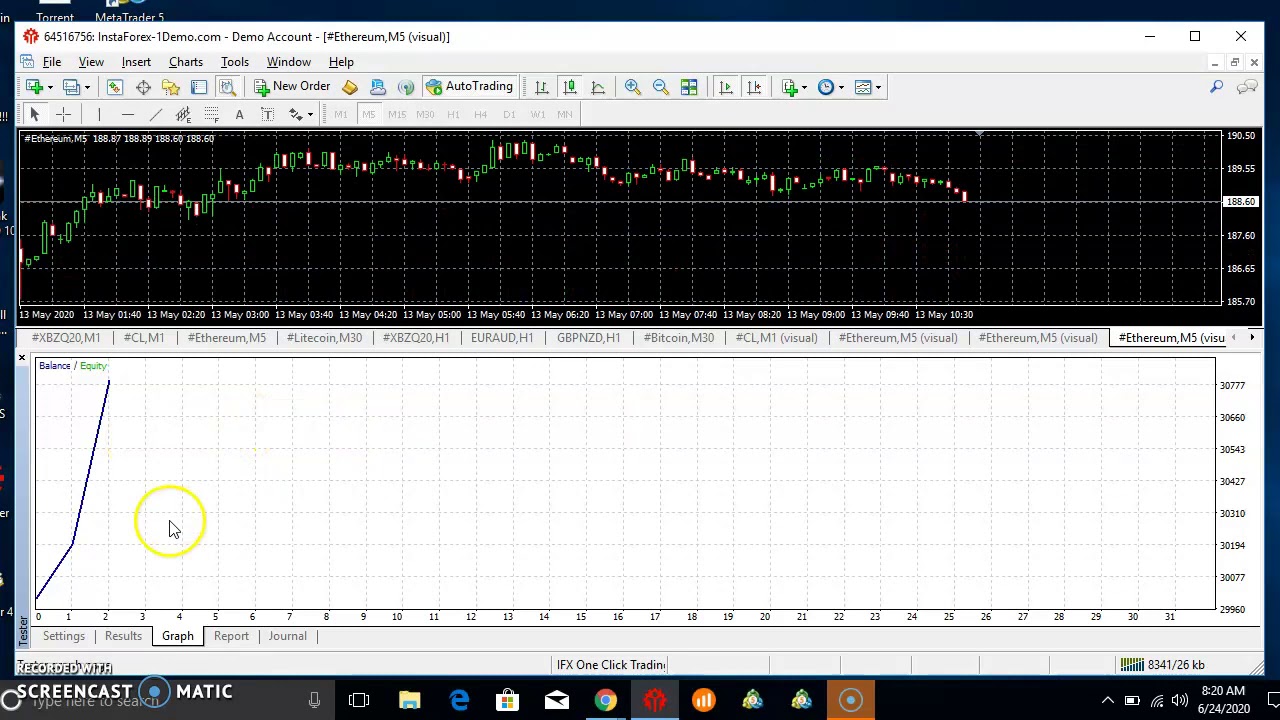Close the Strategy Tester panel
This screenshot has width=1280, height=720.
click(x=22, y=357)
